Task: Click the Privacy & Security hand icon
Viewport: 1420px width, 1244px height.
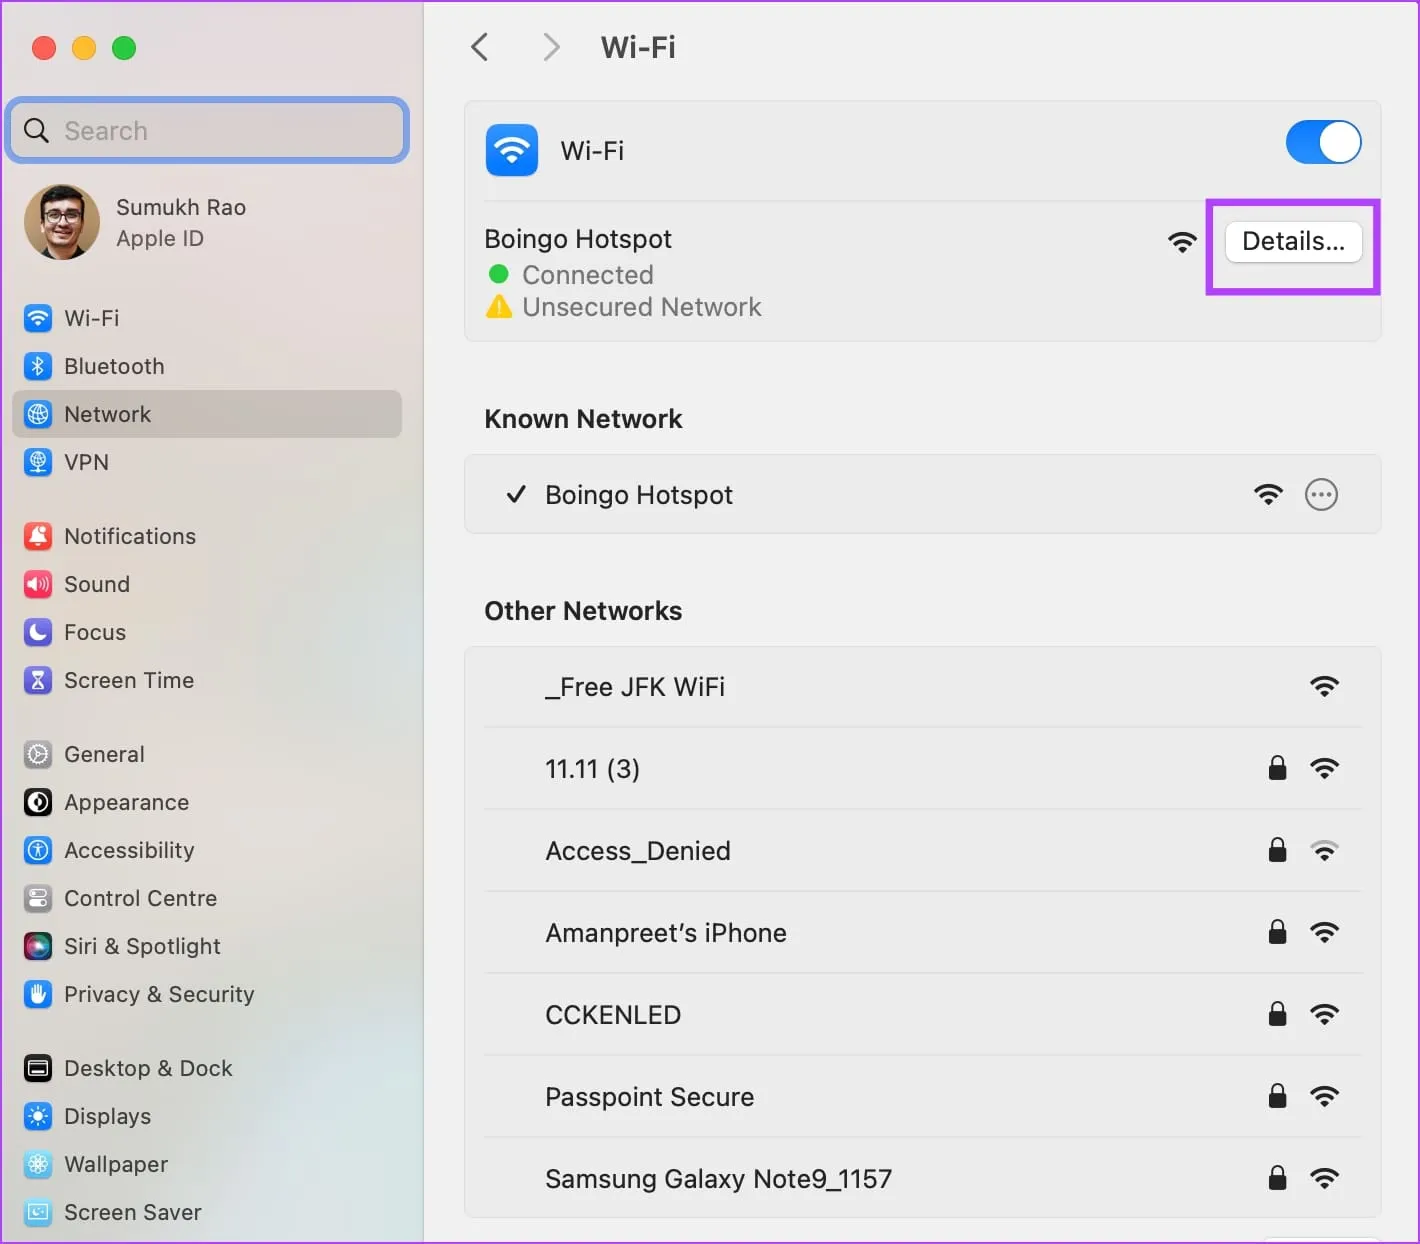Action: coord(38,994)
